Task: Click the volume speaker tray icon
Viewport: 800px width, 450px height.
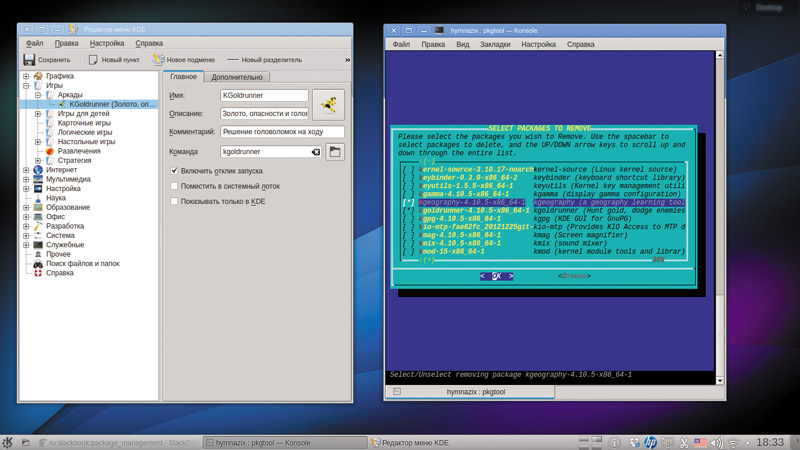Action: pos(717,443)
